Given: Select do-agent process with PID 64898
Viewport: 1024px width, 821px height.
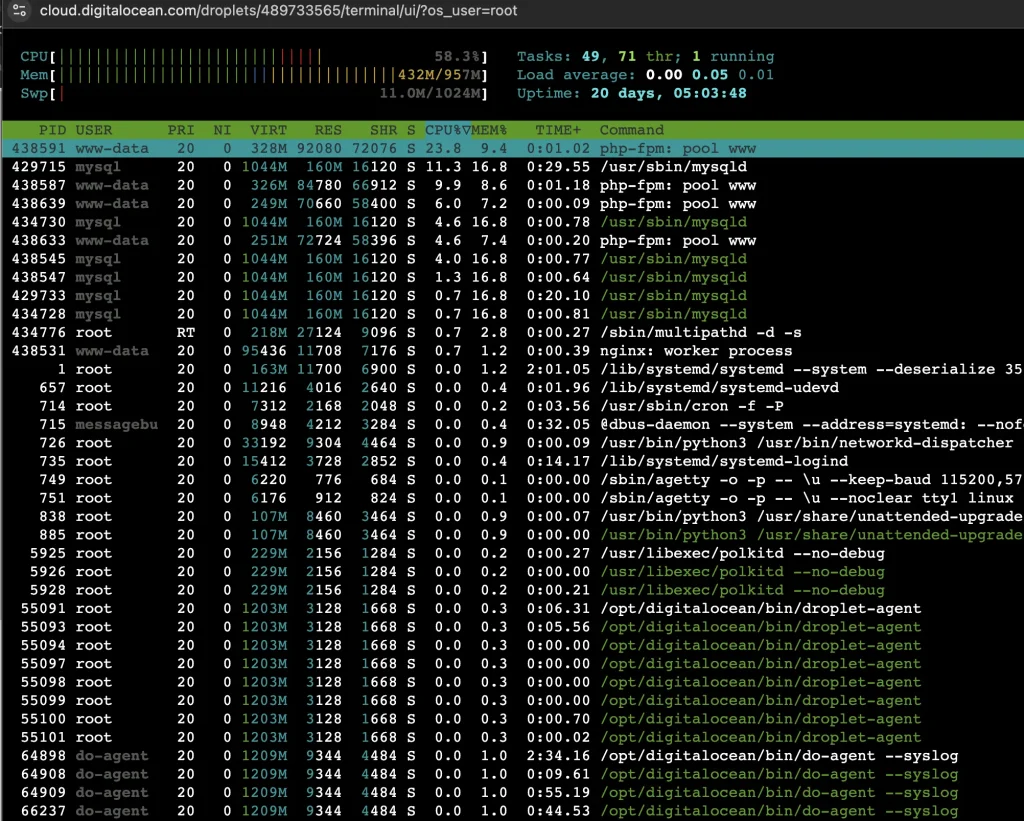Looking at the screenshot, I should (x=512, y=756).
